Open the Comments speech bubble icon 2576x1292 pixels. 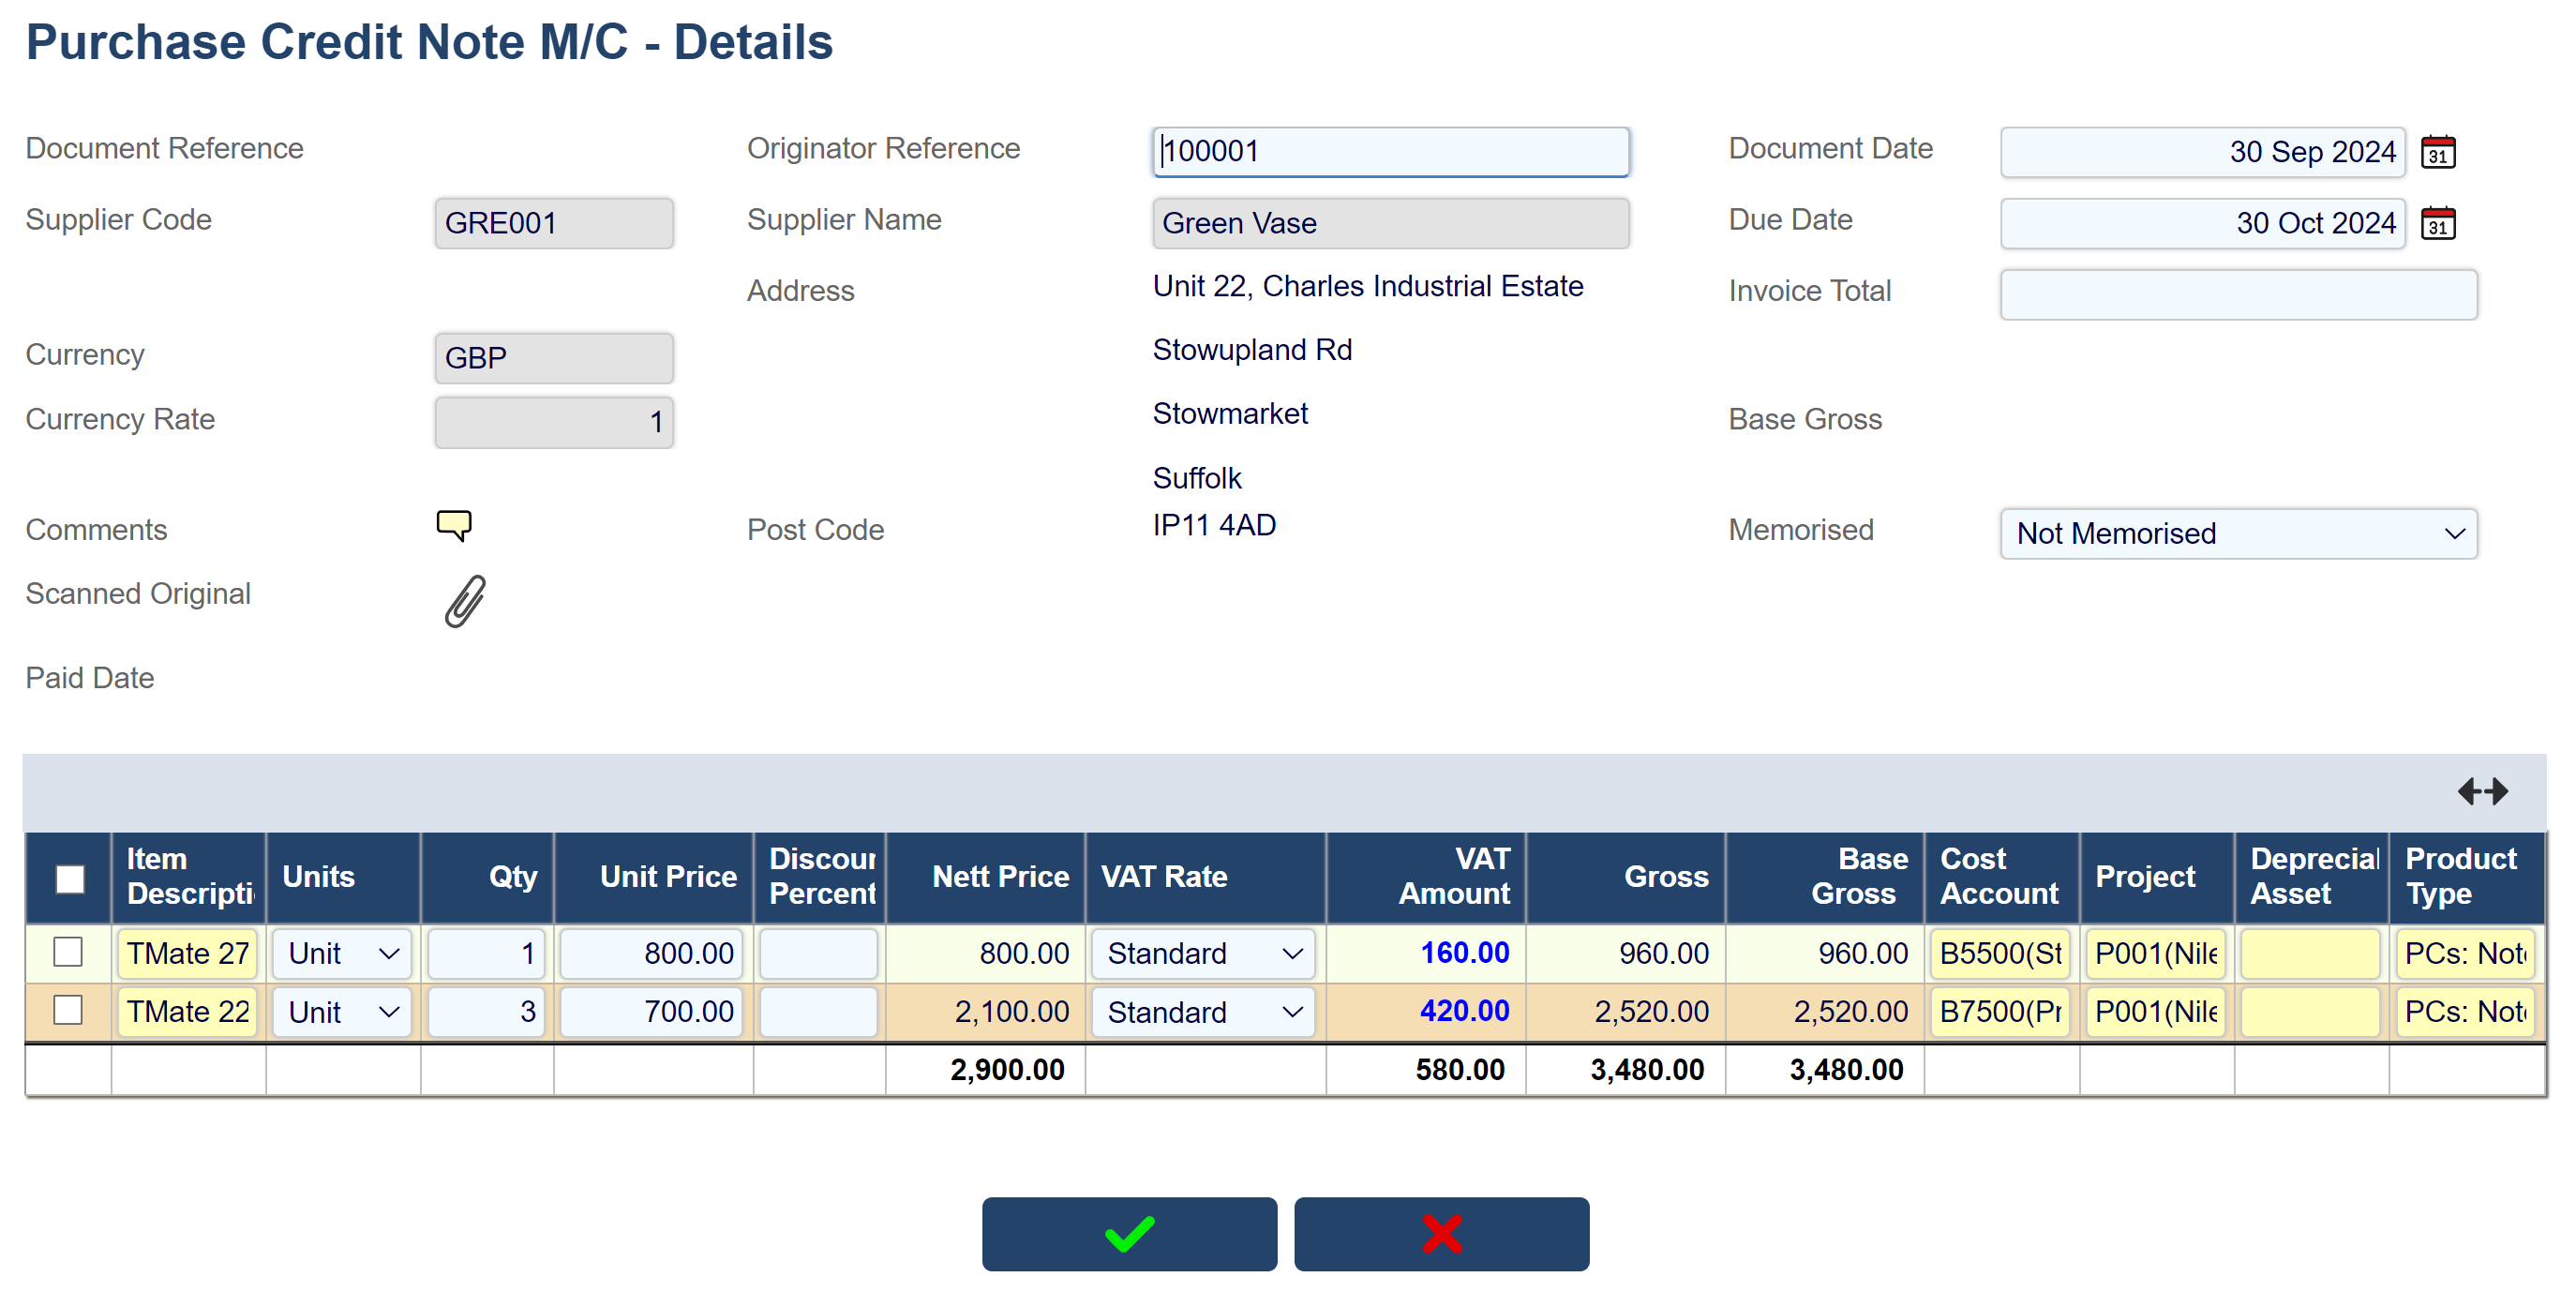point(453,525)
